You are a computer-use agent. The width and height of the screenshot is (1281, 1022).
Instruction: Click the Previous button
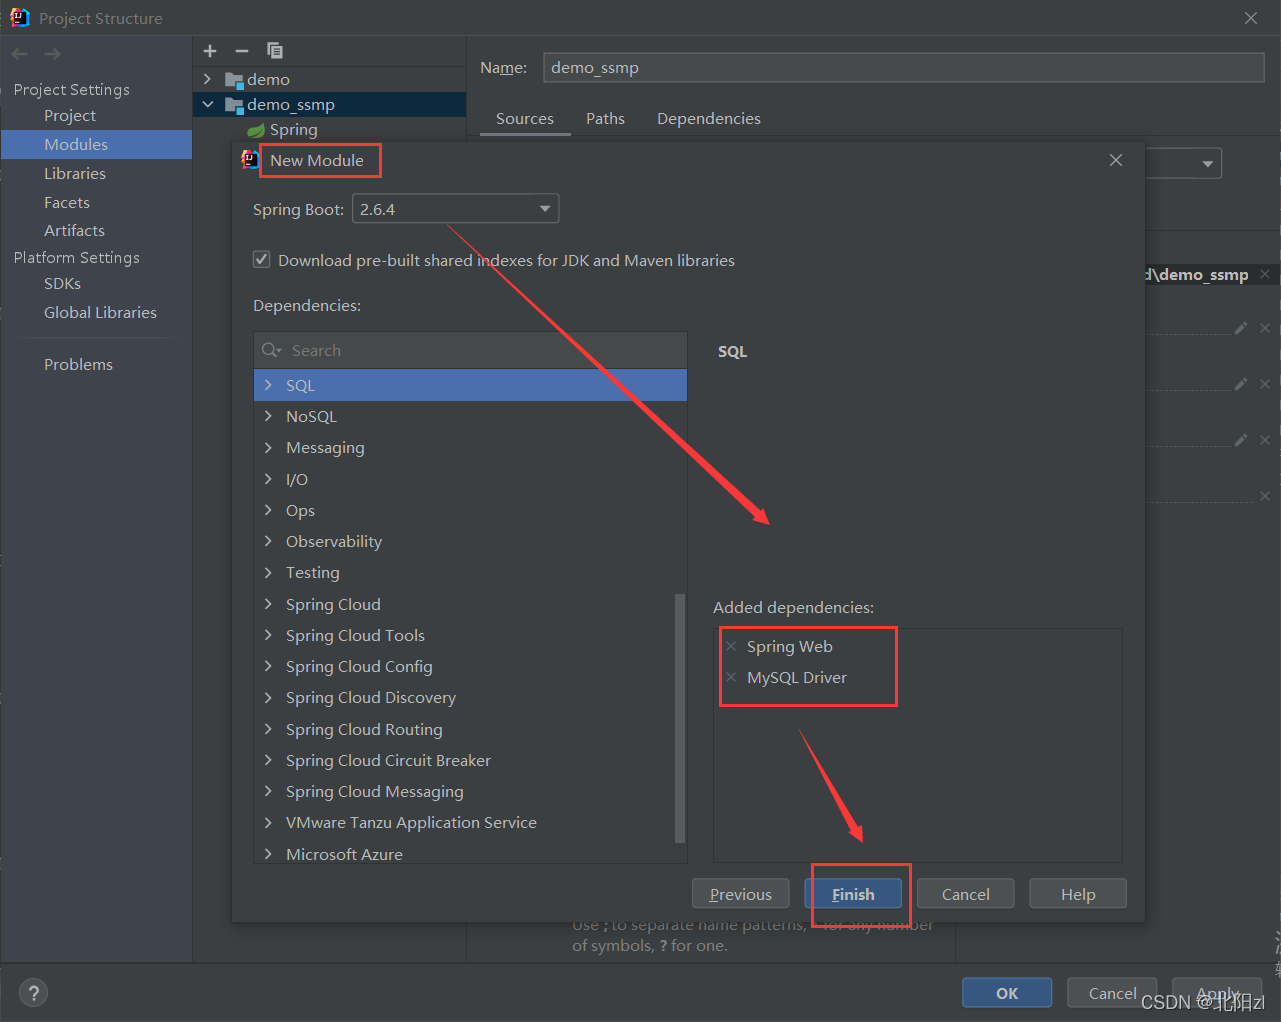(740, 894)
